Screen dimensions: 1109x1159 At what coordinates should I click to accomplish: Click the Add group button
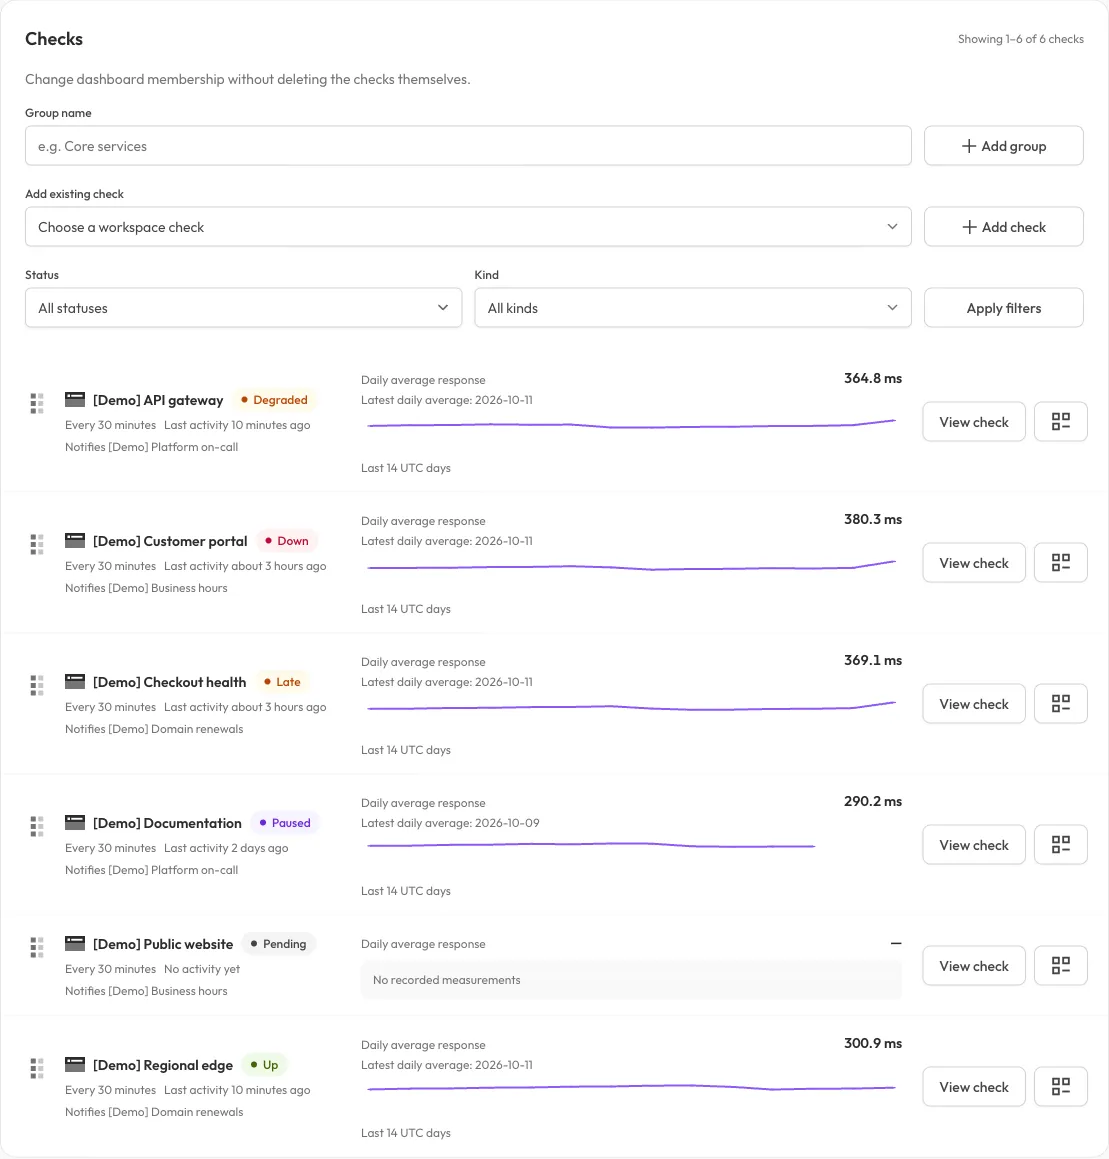click(1003, 146)
